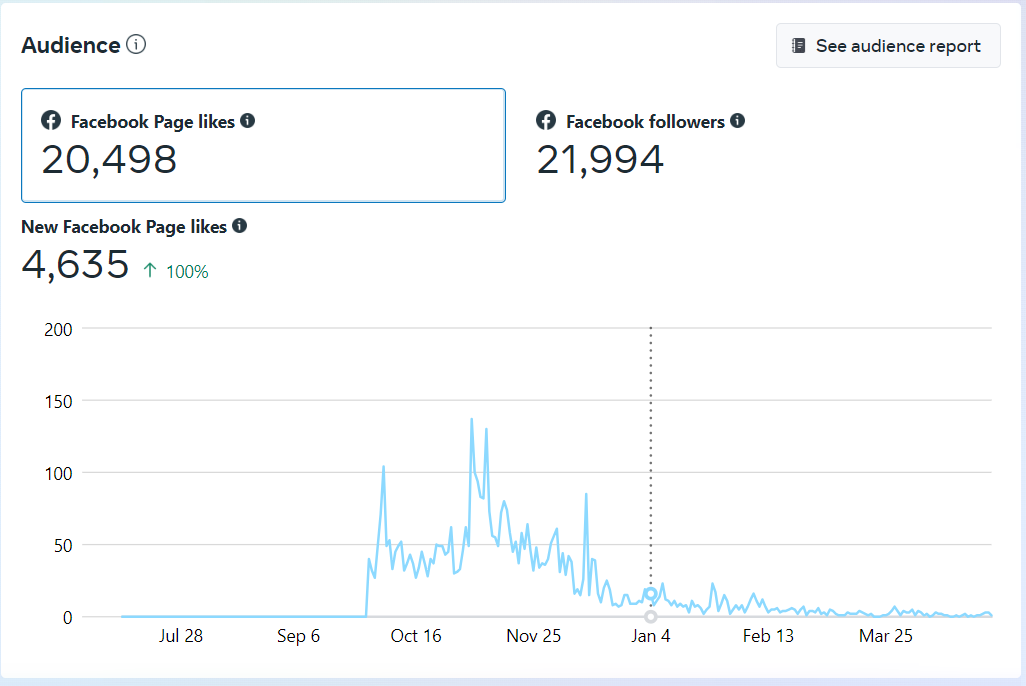This screenshot has width=1026, height=686.
Task: Click the Oct 16 date label on axis
Action: 416,636
